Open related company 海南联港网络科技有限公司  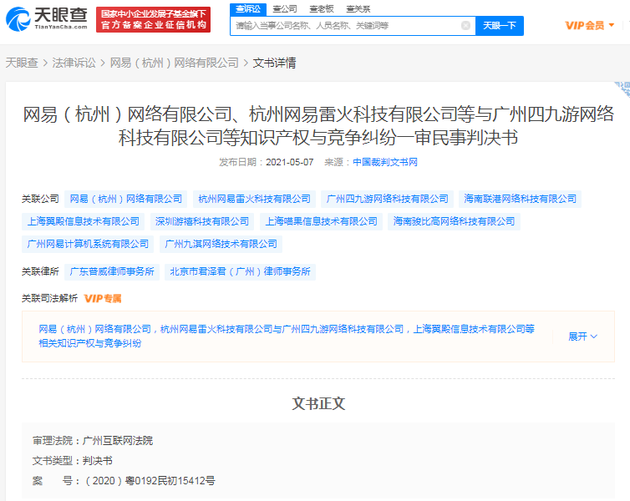(520, 199)
